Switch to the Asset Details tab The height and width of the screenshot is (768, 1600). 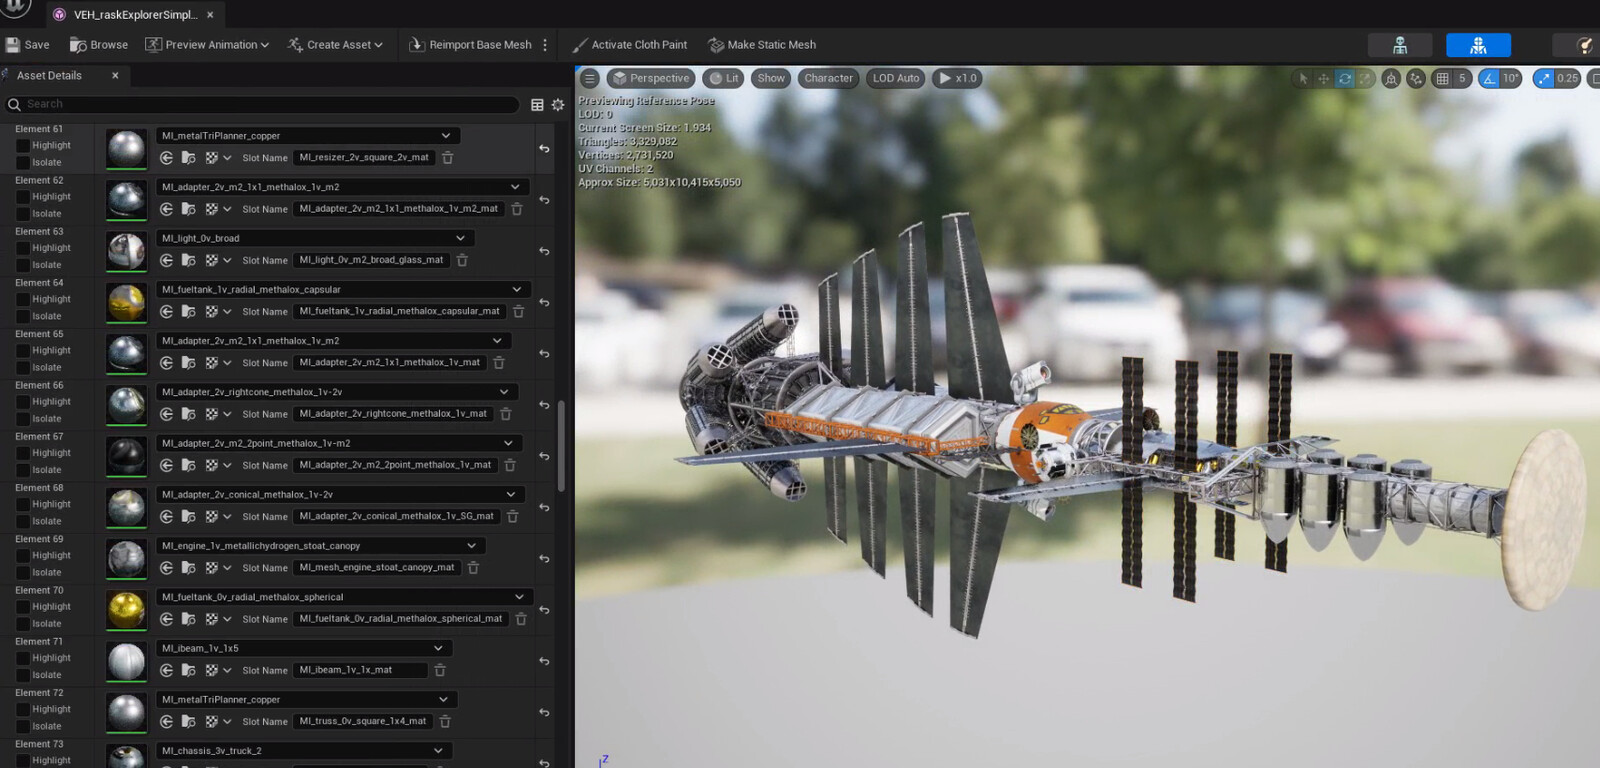tap(49, 76)
